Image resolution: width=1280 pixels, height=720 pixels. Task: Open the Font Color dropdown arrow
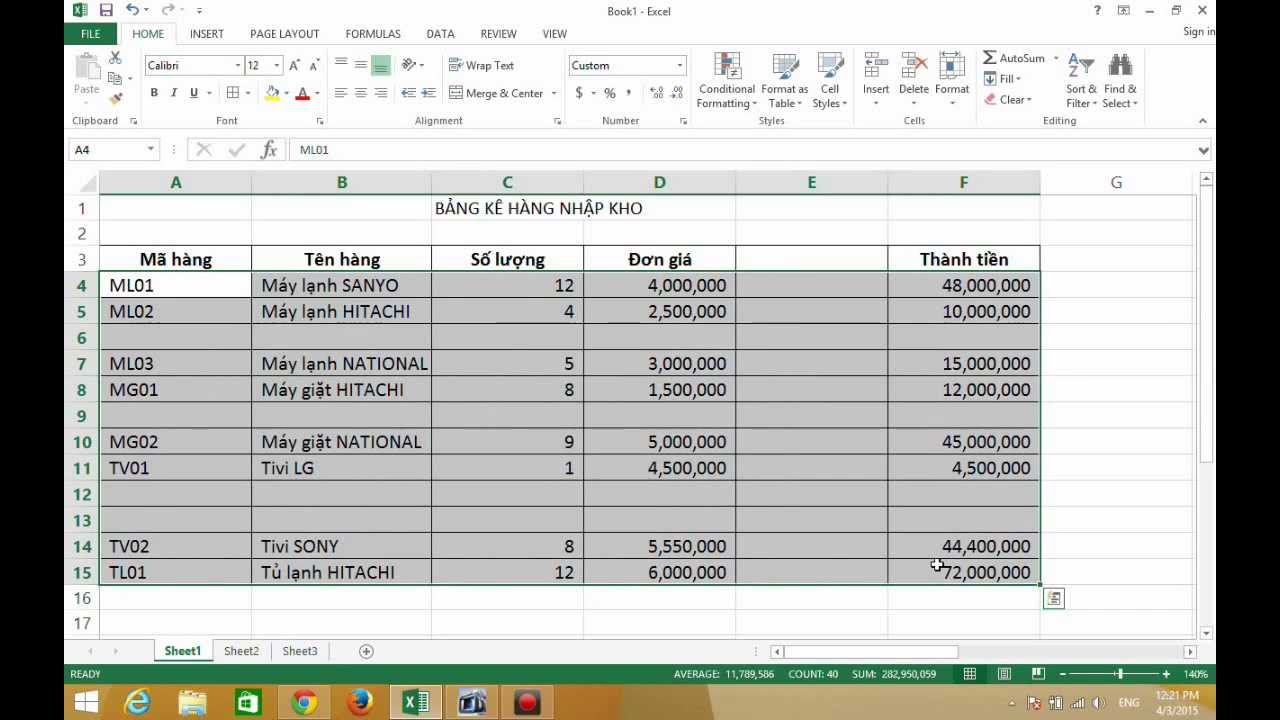317,93
